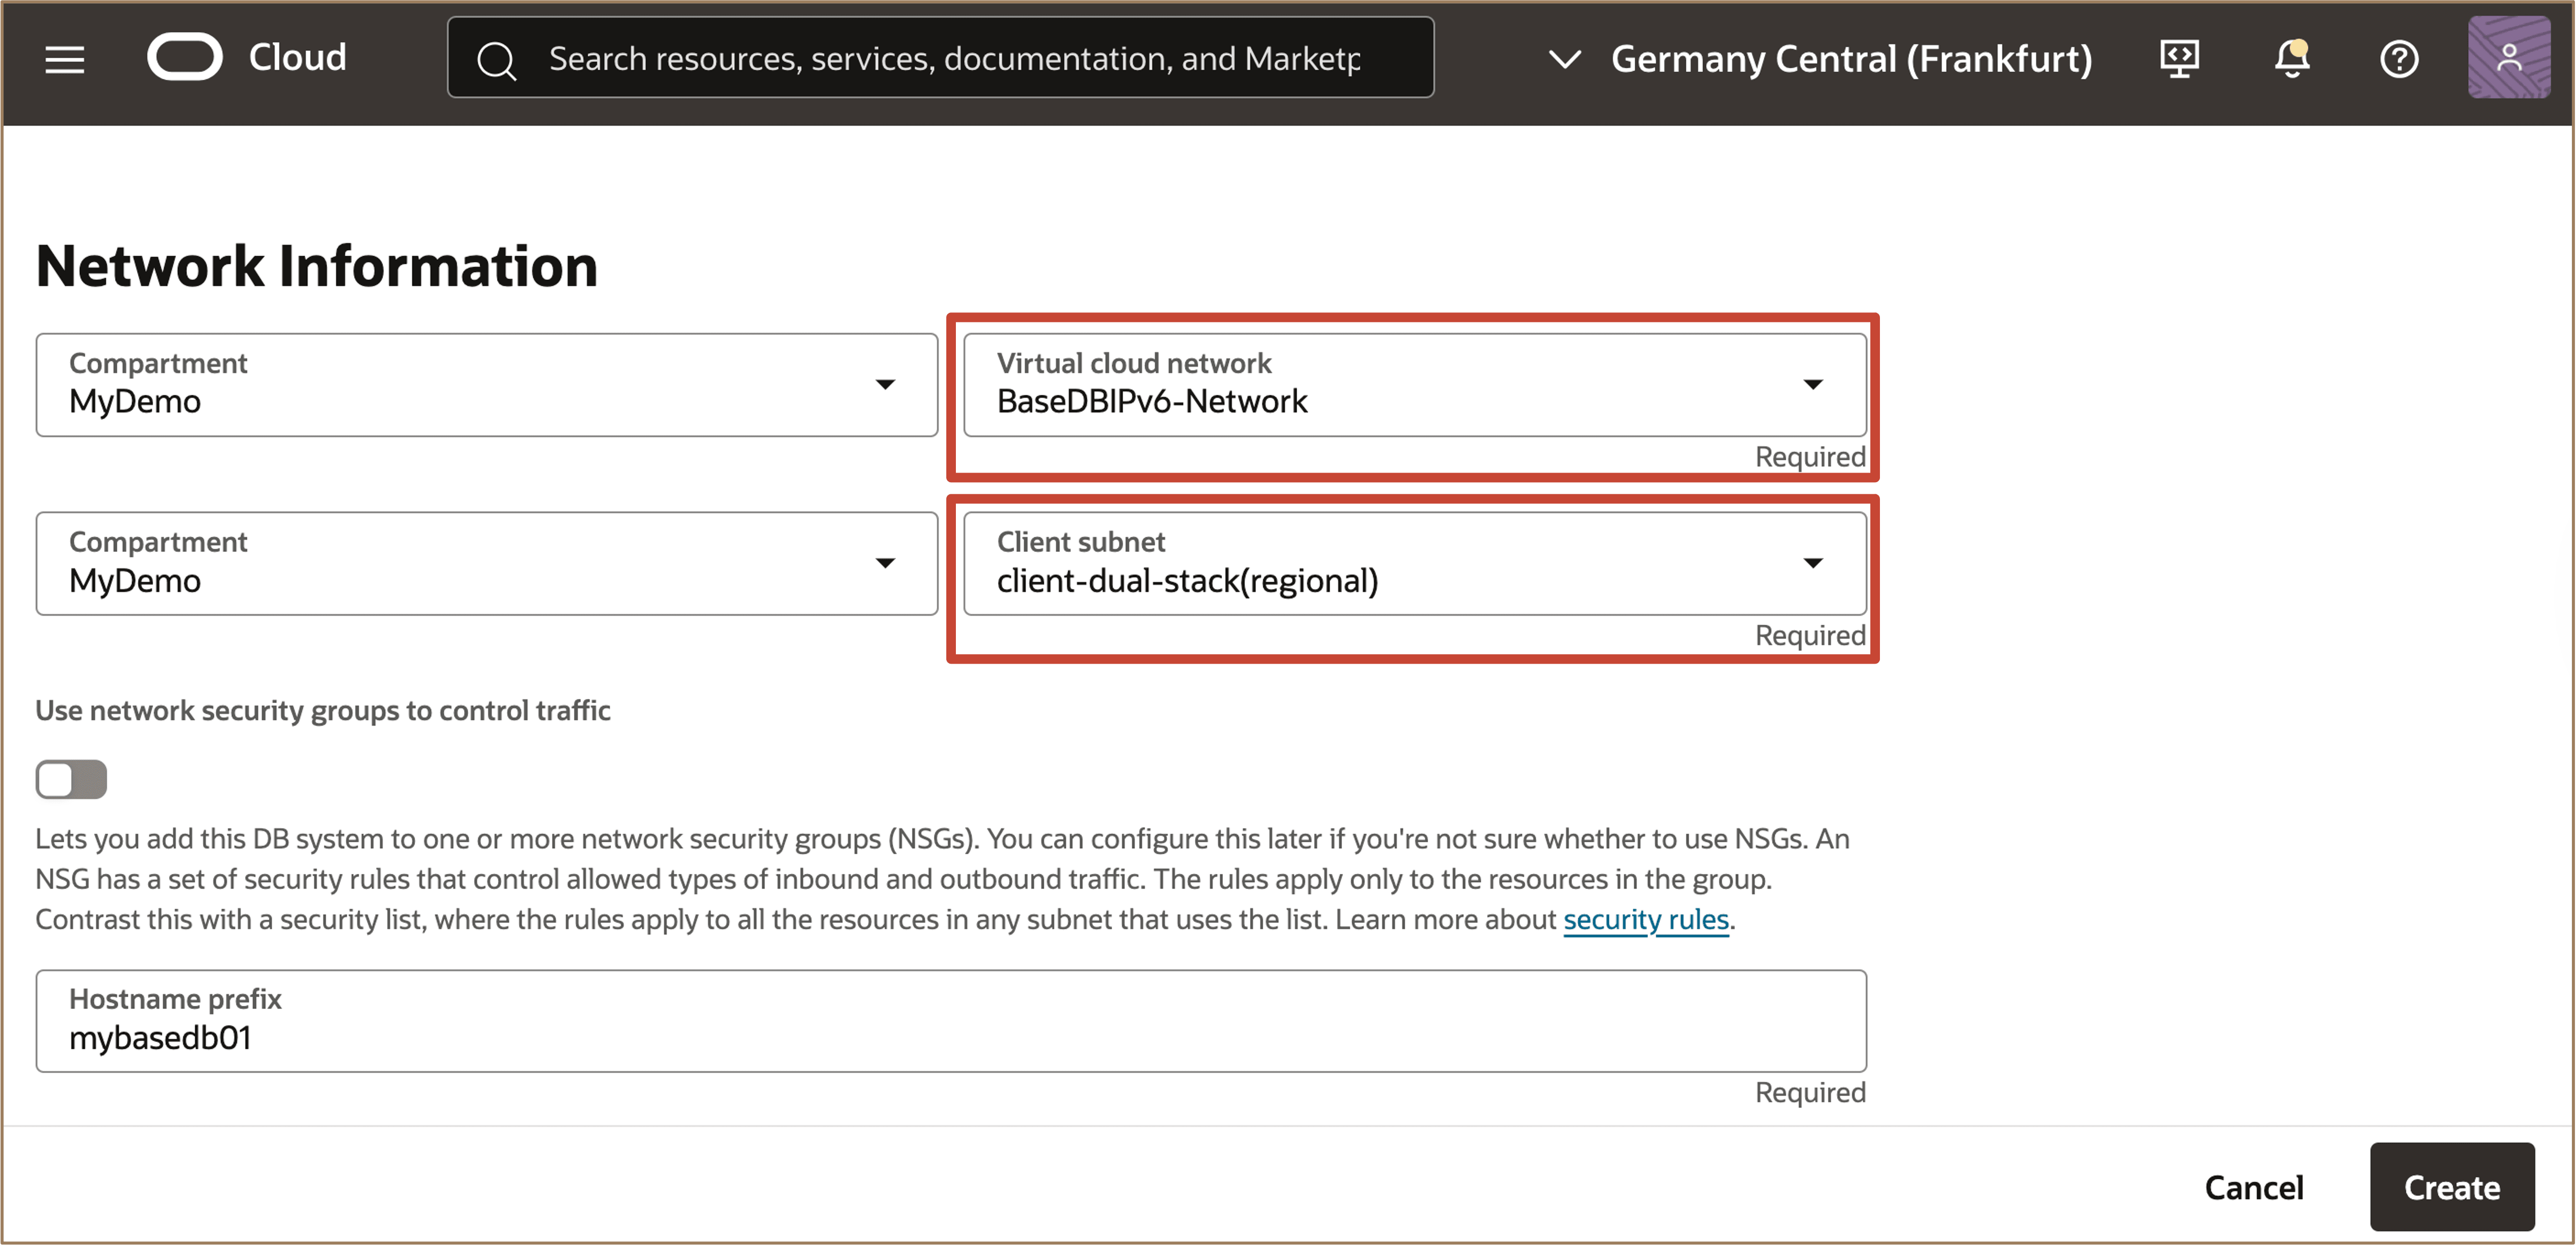Screen dimensions: 2576x1246
Task: Expand the Client subnet dropdown
Action: (1414, 564)
